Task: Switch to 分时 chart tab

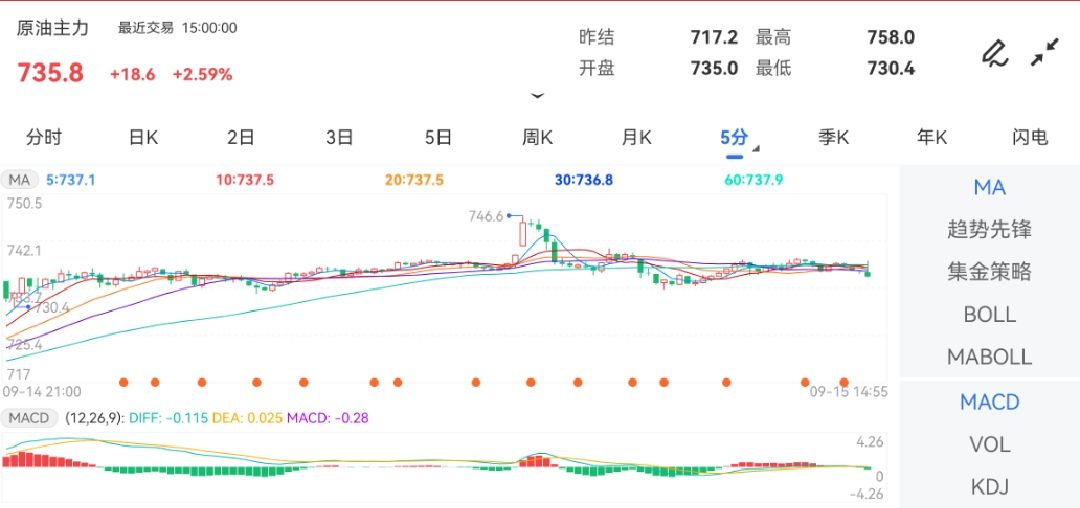Action: point(44,137)
